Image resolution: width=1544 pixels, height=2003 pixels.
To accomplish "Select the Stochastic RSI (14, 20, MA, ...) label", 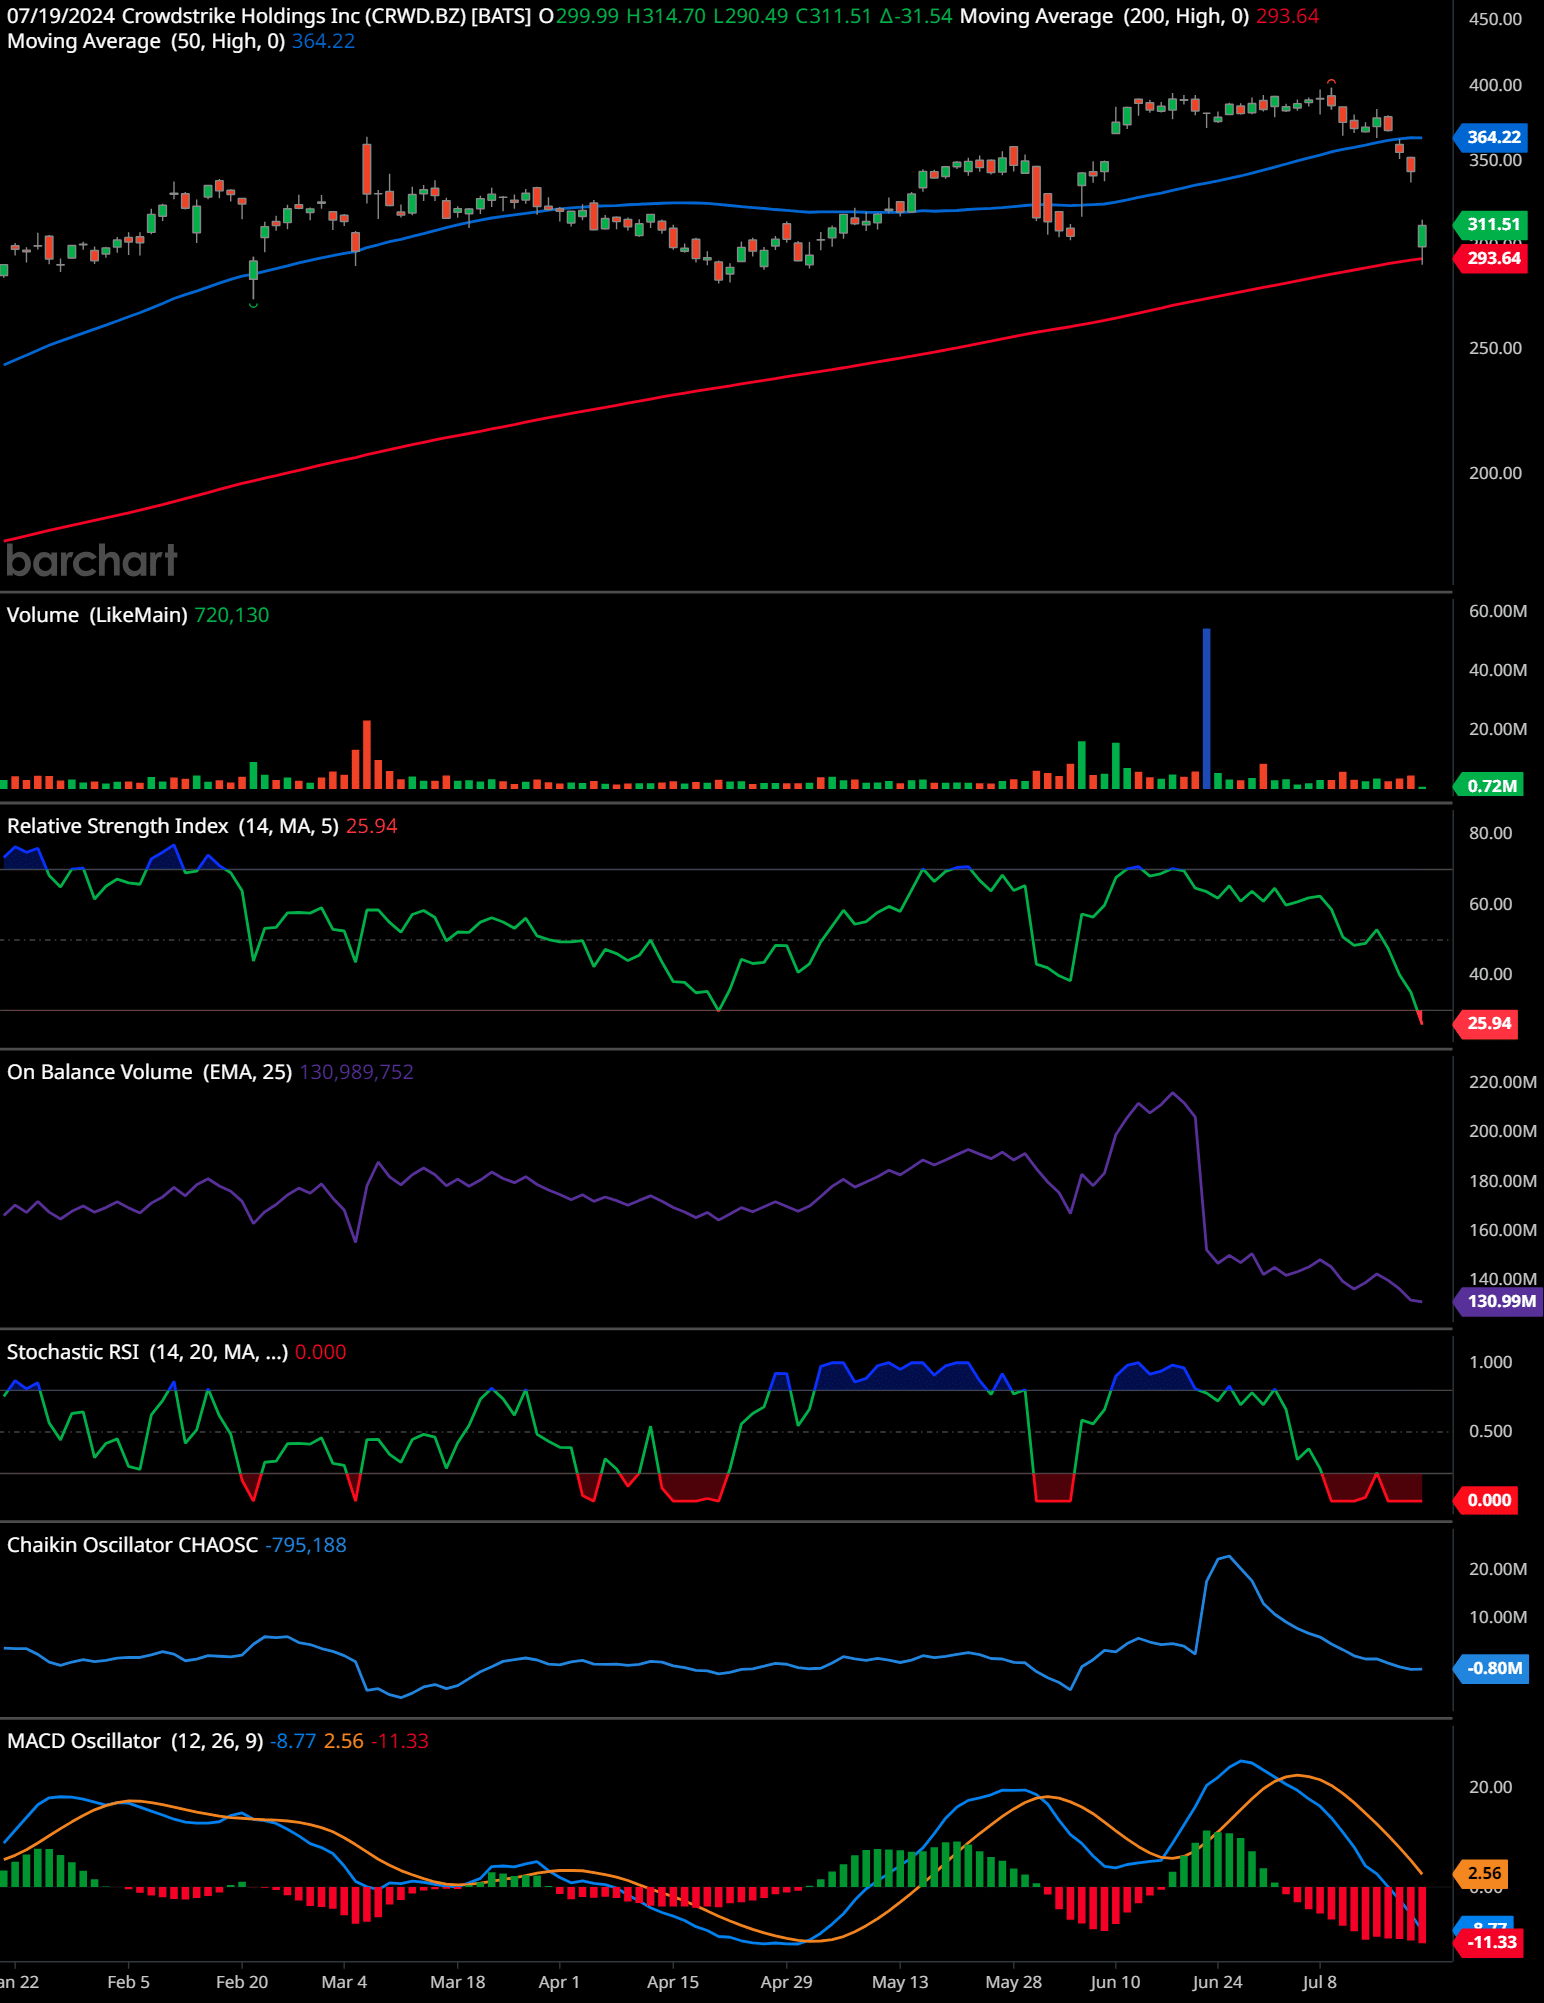I will 148,1352.
